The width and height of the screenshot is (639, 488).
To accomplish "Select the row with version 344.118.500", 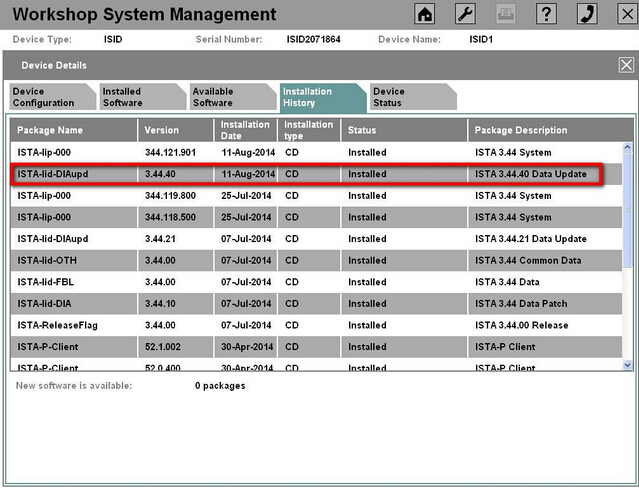I will (x=316, y=217).
